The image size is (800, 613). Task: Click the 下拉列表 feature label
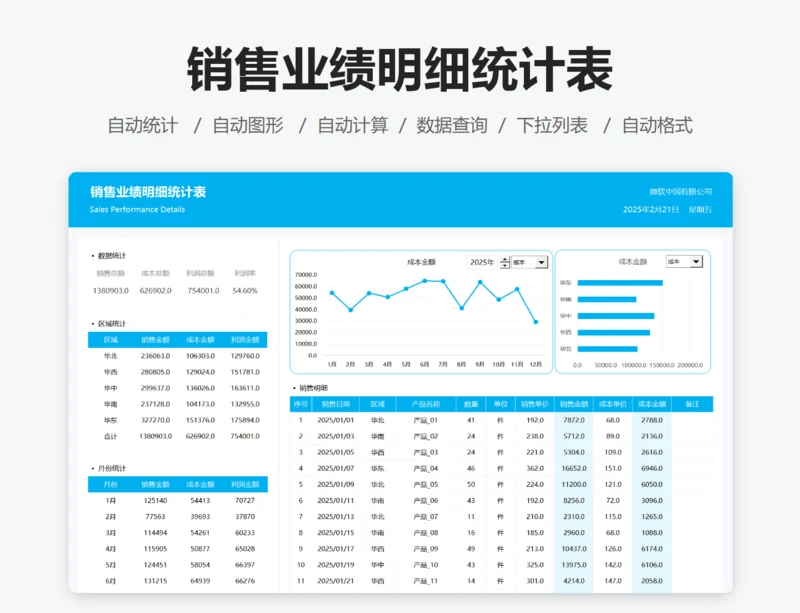(552, 126)
